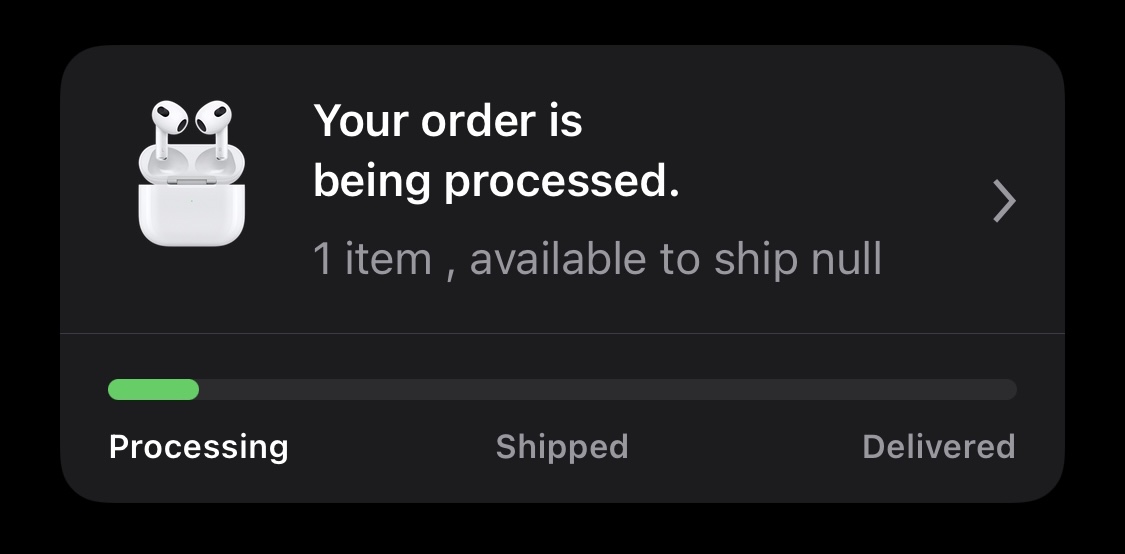Click the divider line above progress bar
This screenshot has height=554, width=1125.
tap(562, 333)
